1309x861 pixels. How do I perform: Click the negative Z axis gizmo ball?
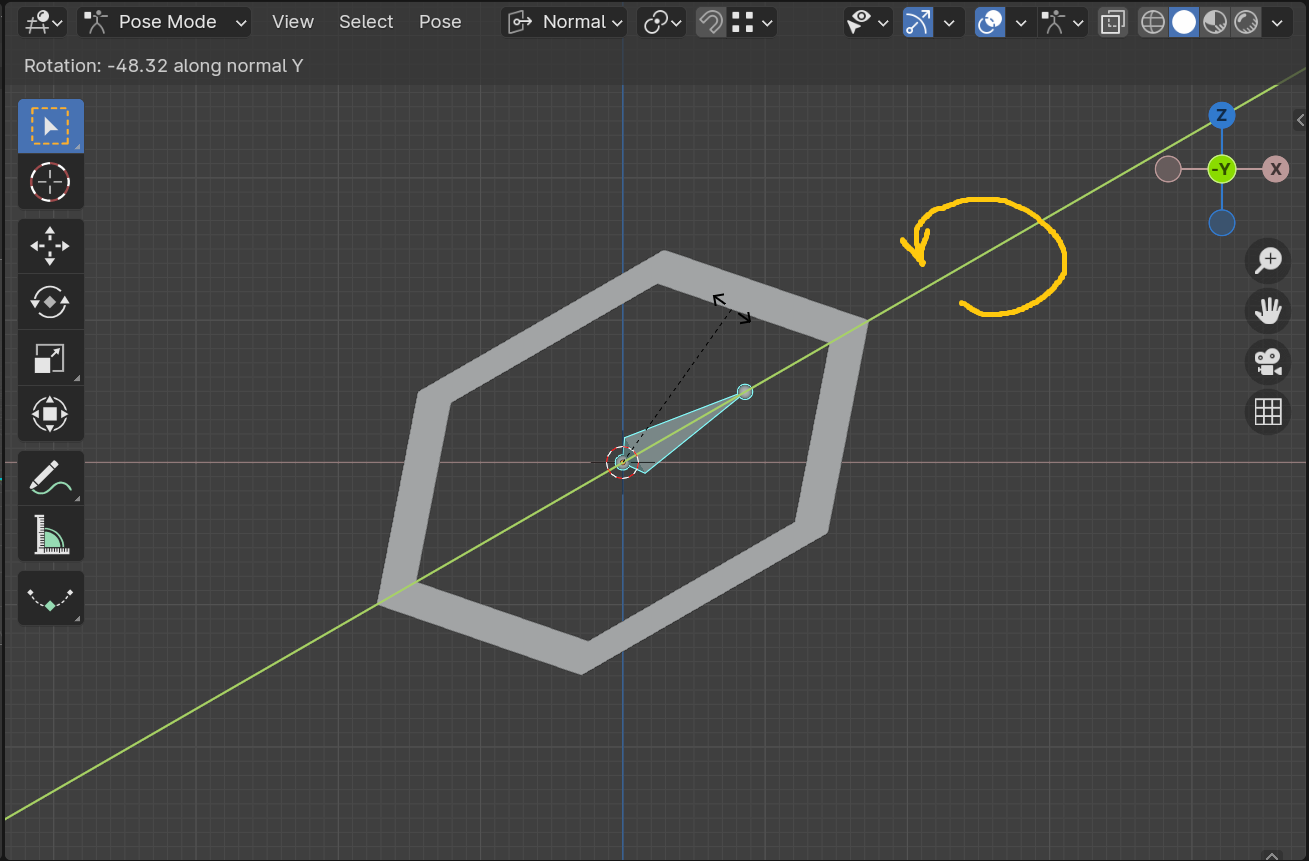pos(1221,223)
